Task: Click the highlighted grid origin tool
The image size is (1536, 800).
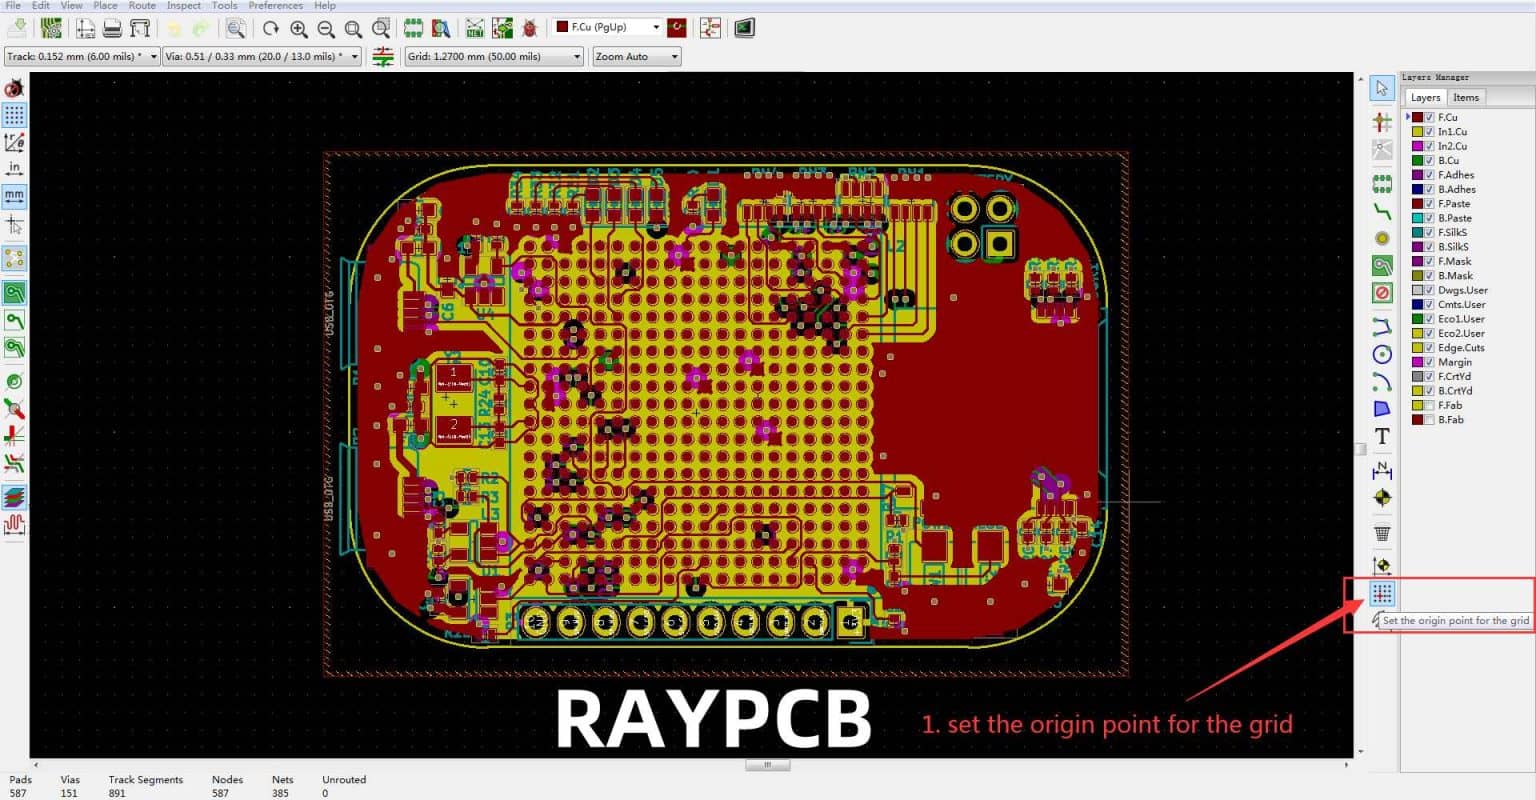Action: (1382, 594)
